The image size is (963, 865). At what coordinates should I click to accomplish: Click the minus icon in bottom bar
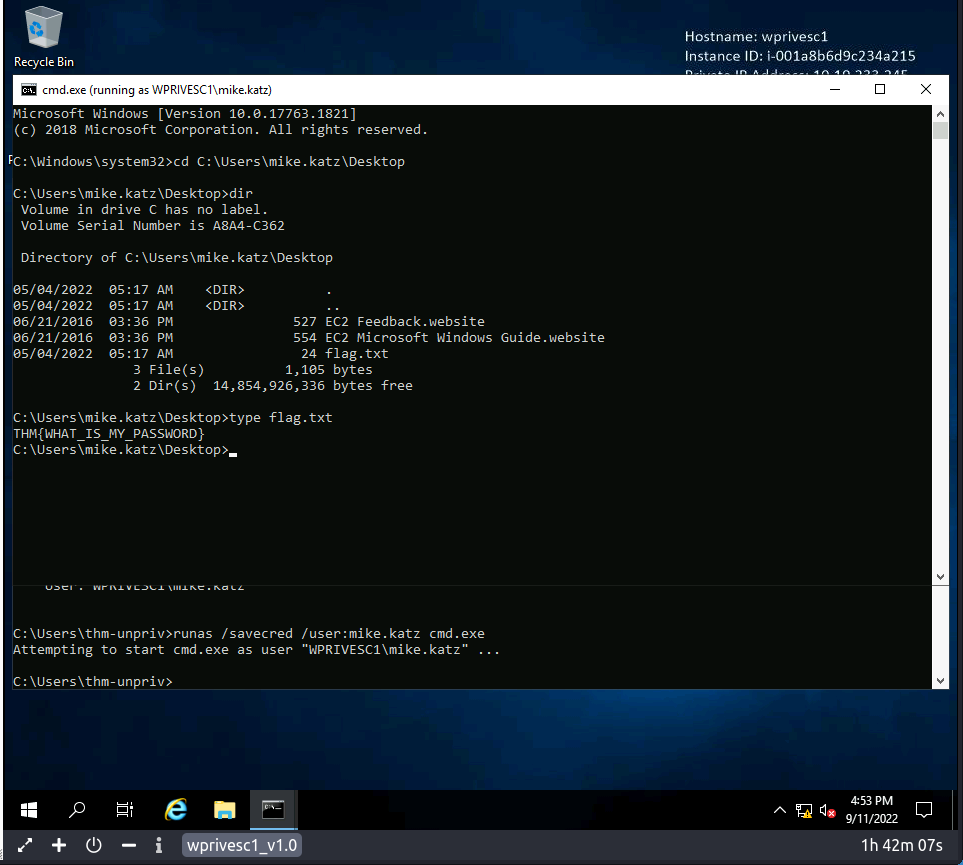[x=128, y=846]
